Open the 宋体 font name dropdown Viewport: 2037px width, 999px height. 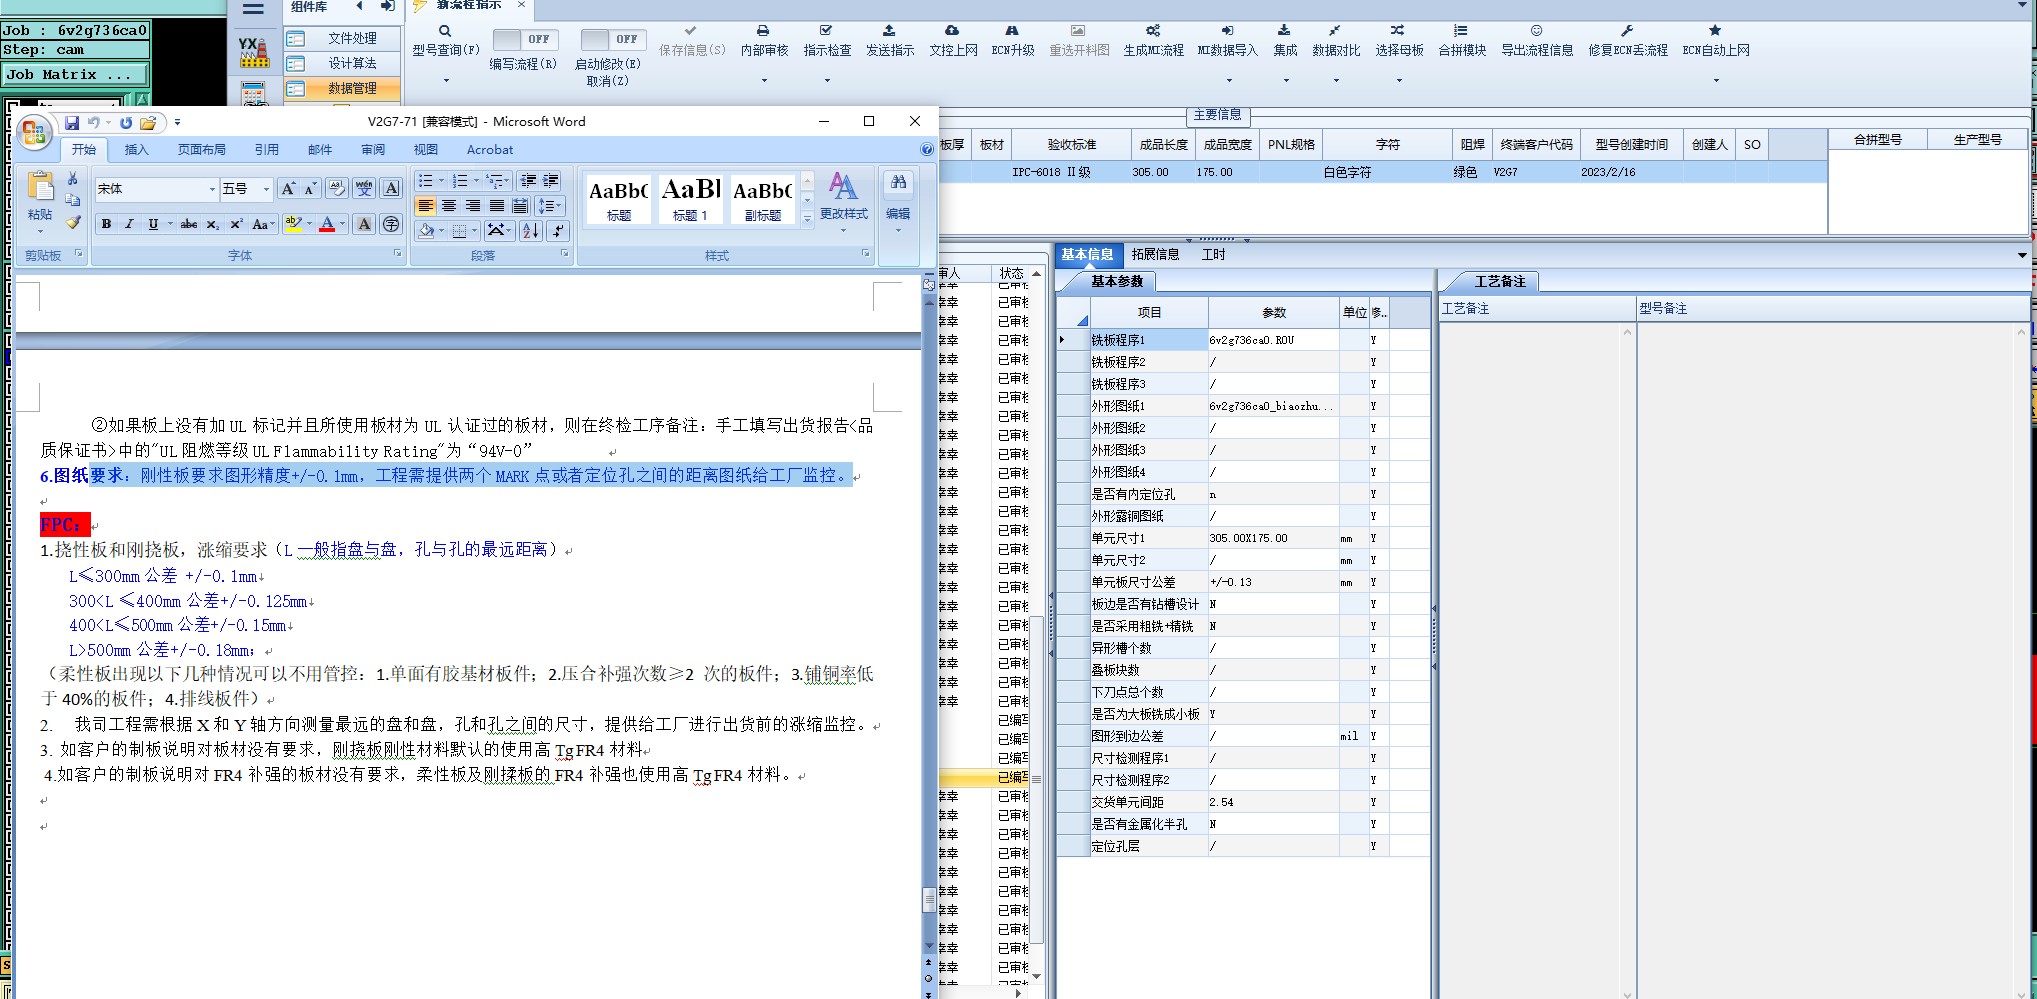click(212, 189)
